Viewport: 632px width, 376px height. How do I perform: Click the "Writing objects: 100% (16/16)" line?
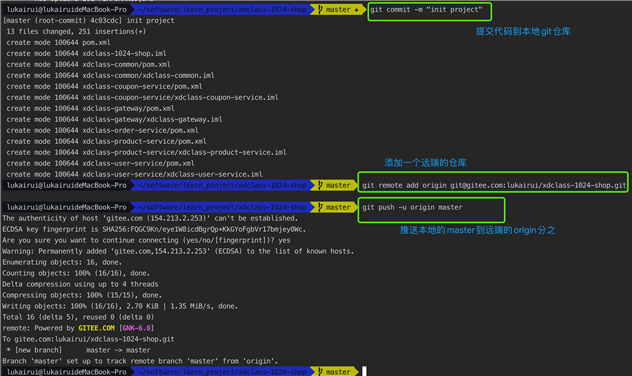pos(120,306)
